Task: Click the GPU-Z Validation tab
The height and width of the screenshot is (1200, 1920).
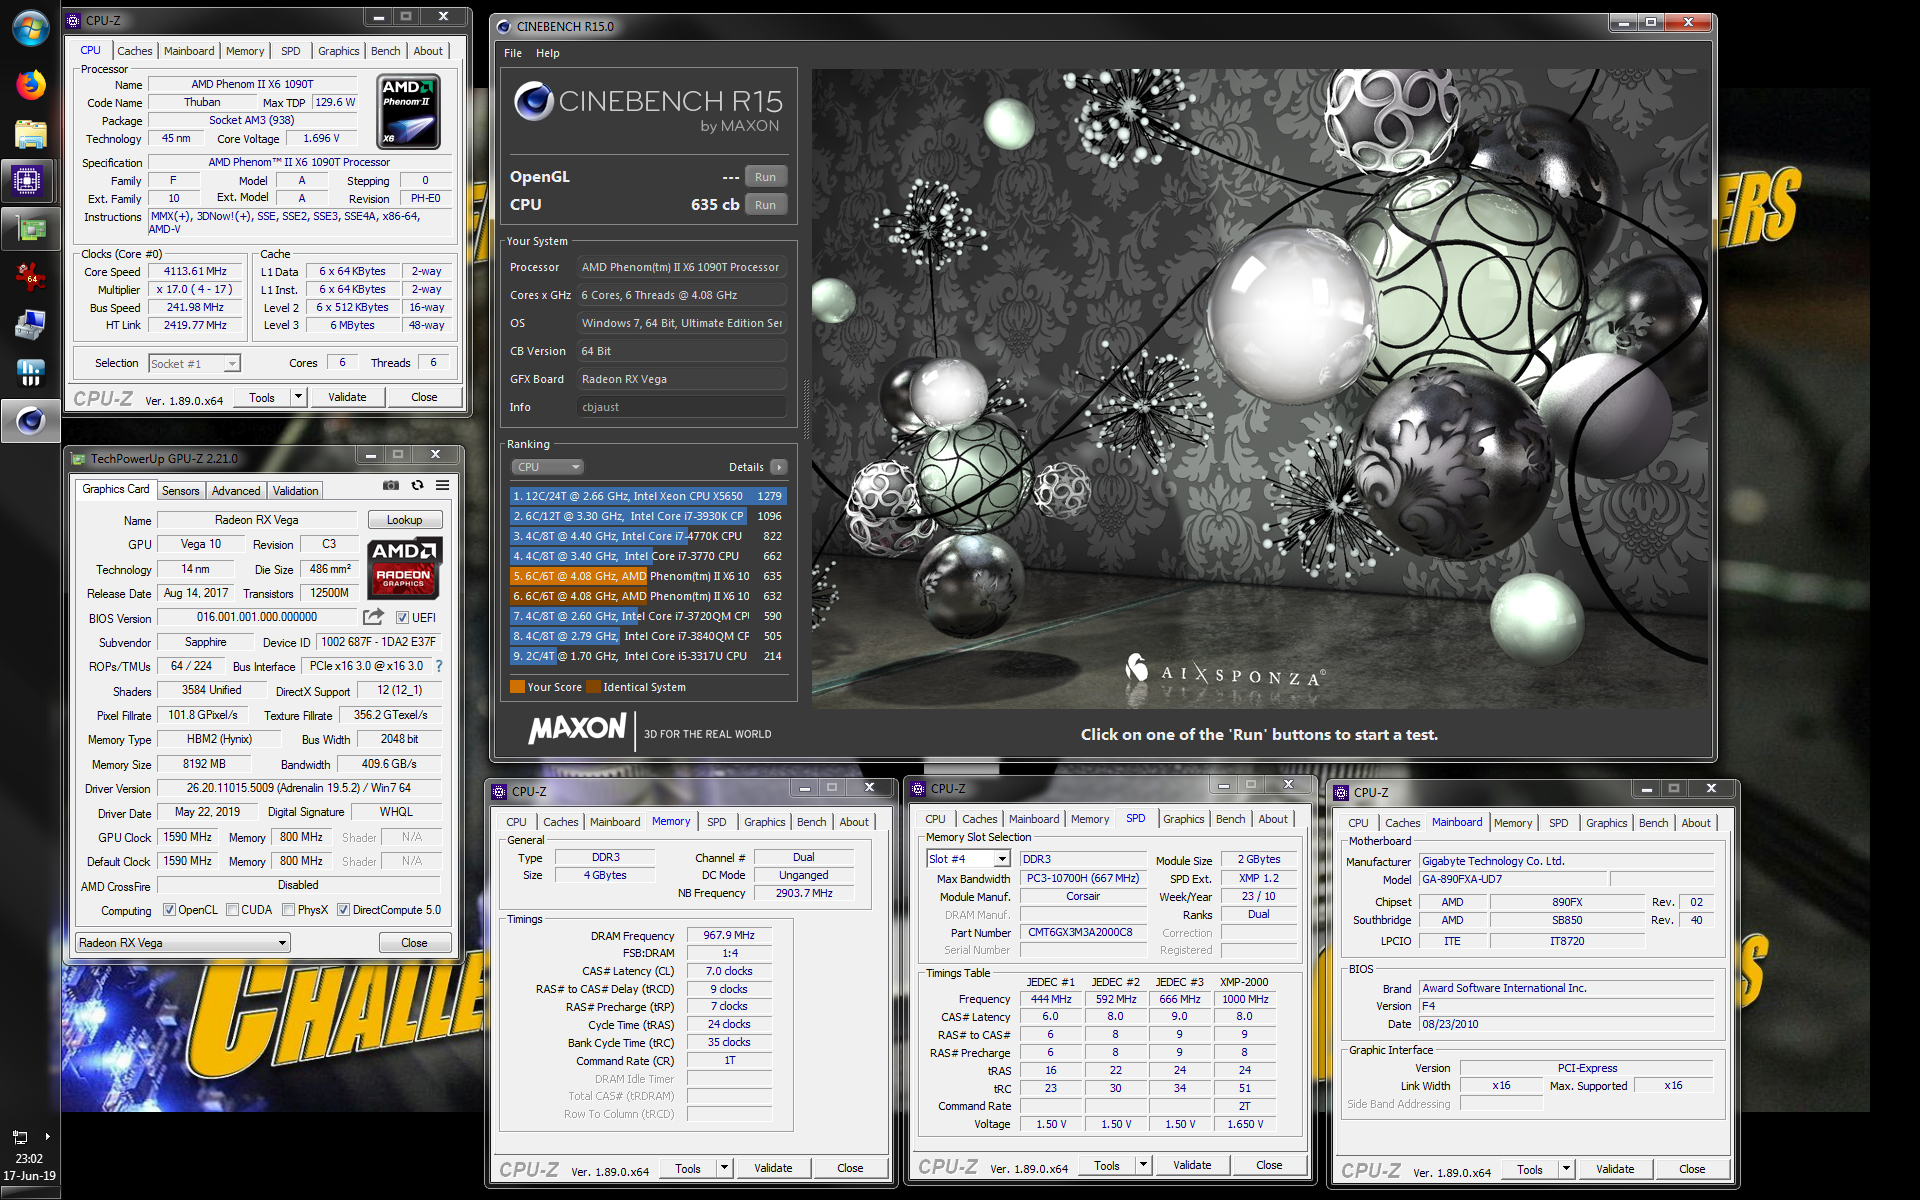Action: 295,491
